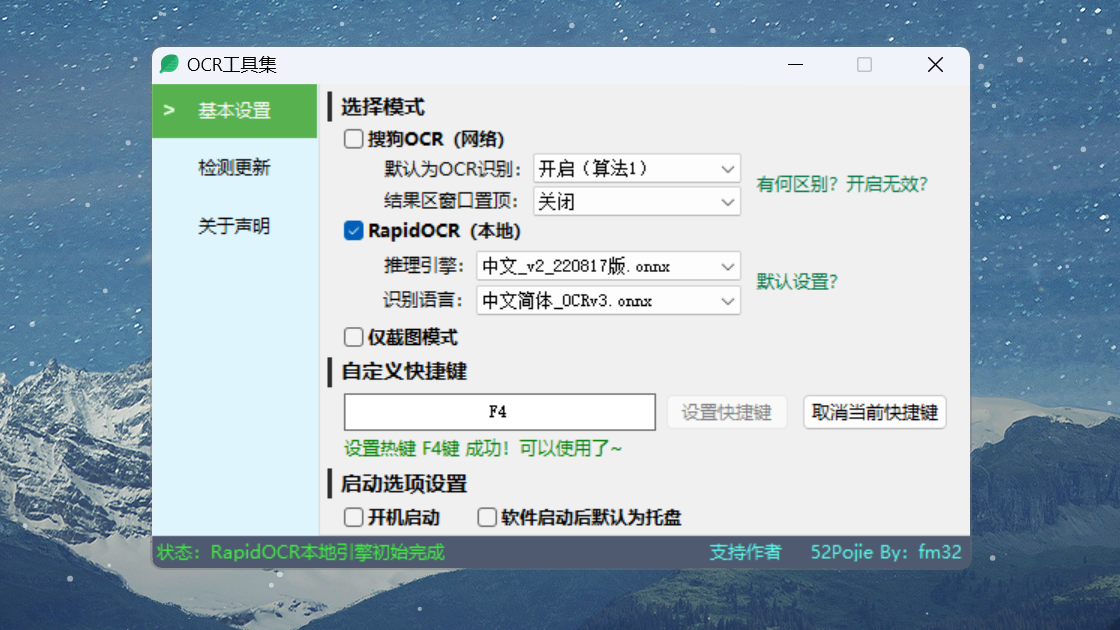Click the 选择模式 section heading
The height and width of the screenshot is (630, 1120).
tap(383, 107)
